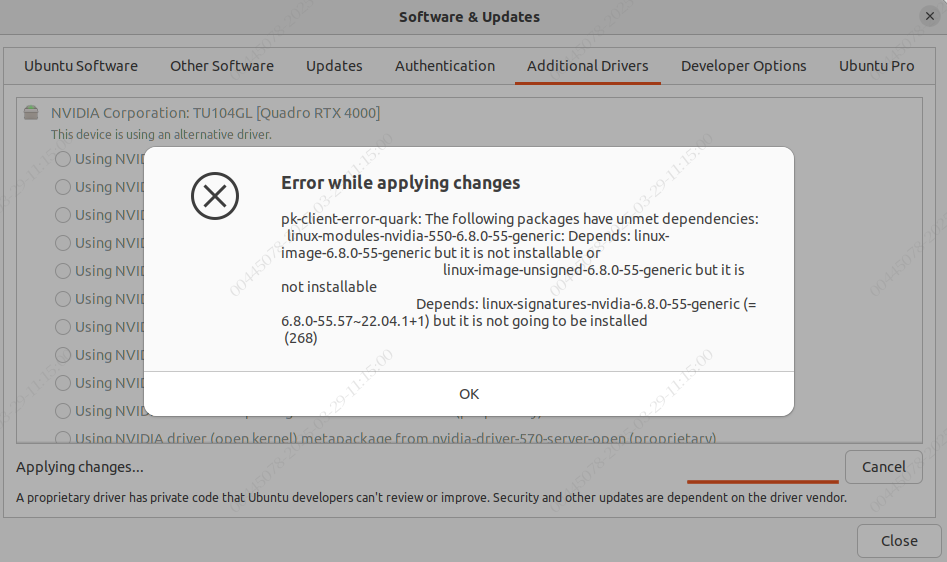Dismiss the error dialog with OK
The image size is (947, 562).
[x=469, y=394]
